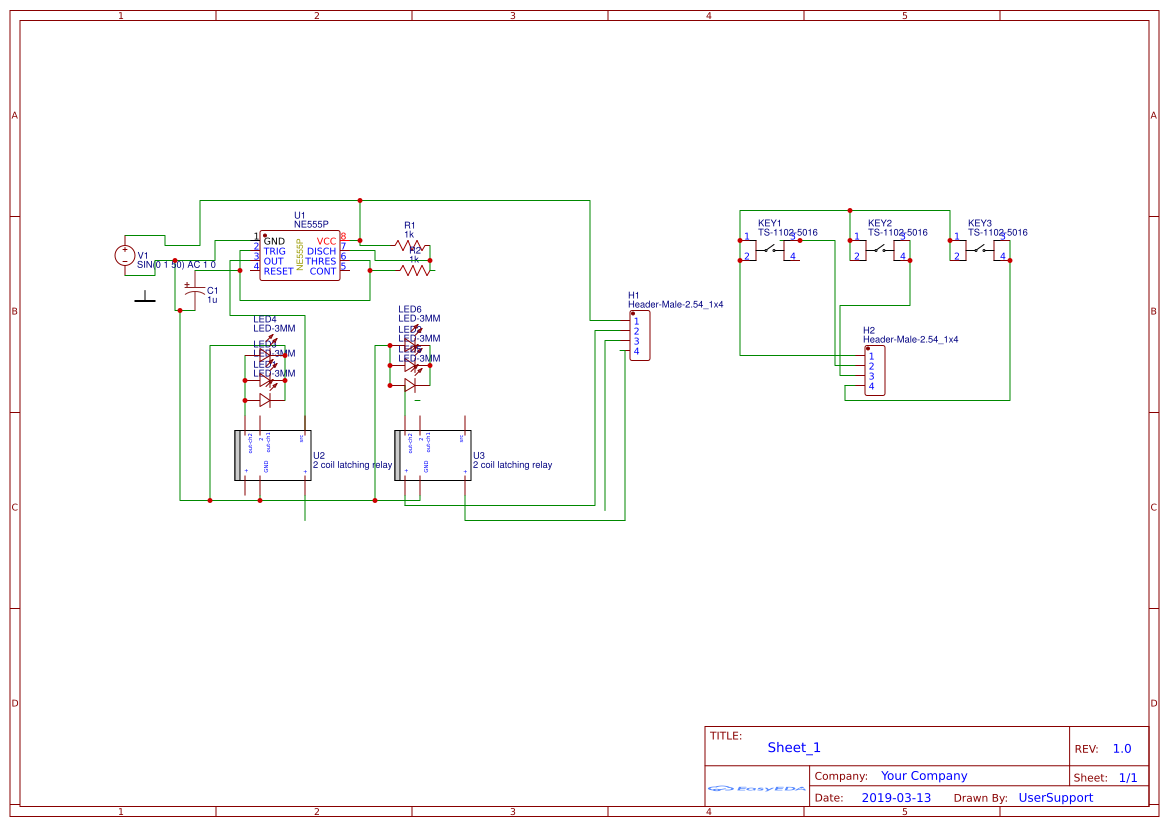Click the sheet number 1/1
This screenshot has height=827, width=1169.
1128,778
